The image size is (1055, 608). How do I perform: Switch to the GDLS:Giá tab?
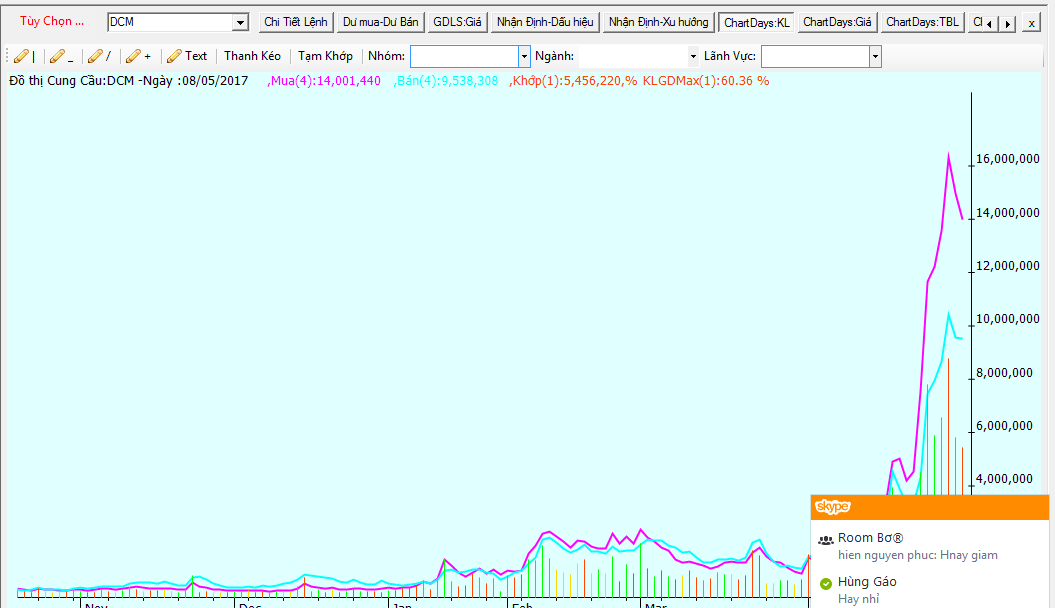(x=458, y=22)
